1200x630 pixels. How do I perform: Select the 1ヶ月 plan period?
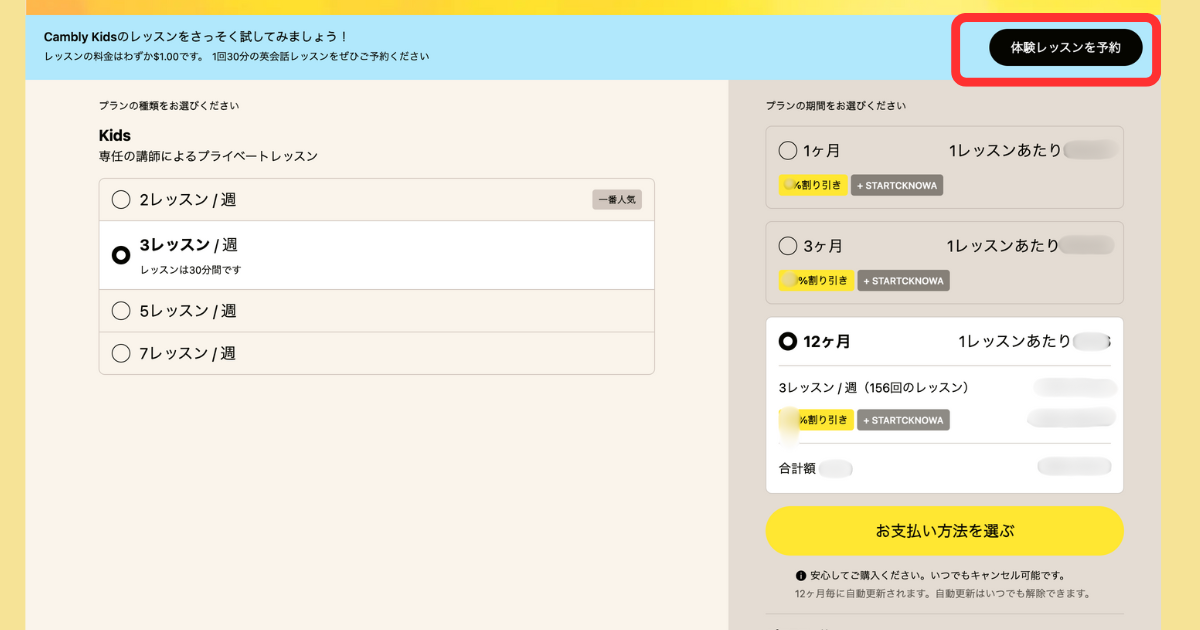point(788,151)
